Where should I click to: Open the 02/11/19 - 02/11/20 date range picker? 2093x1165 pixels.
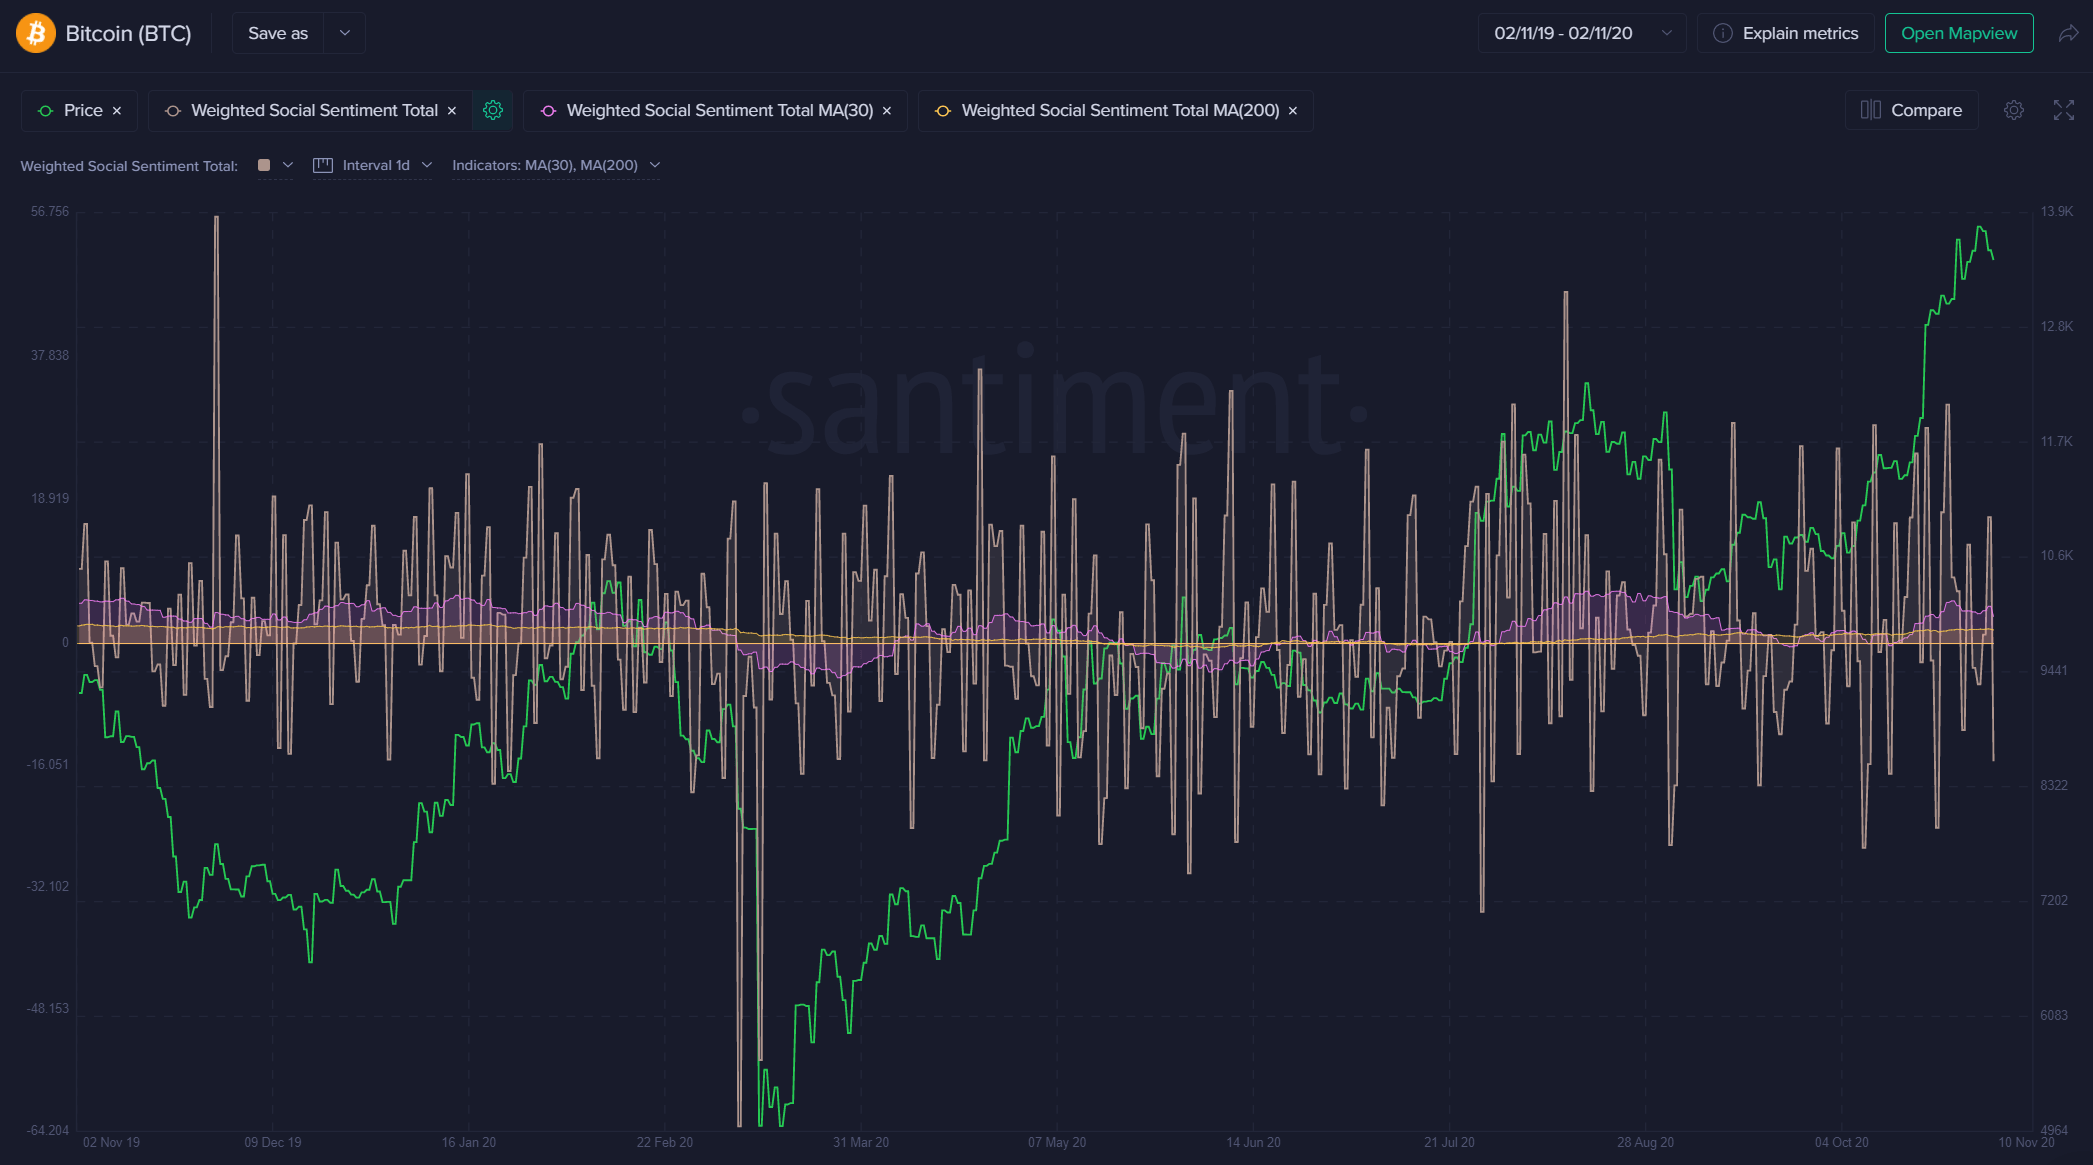coord(1582,33)
